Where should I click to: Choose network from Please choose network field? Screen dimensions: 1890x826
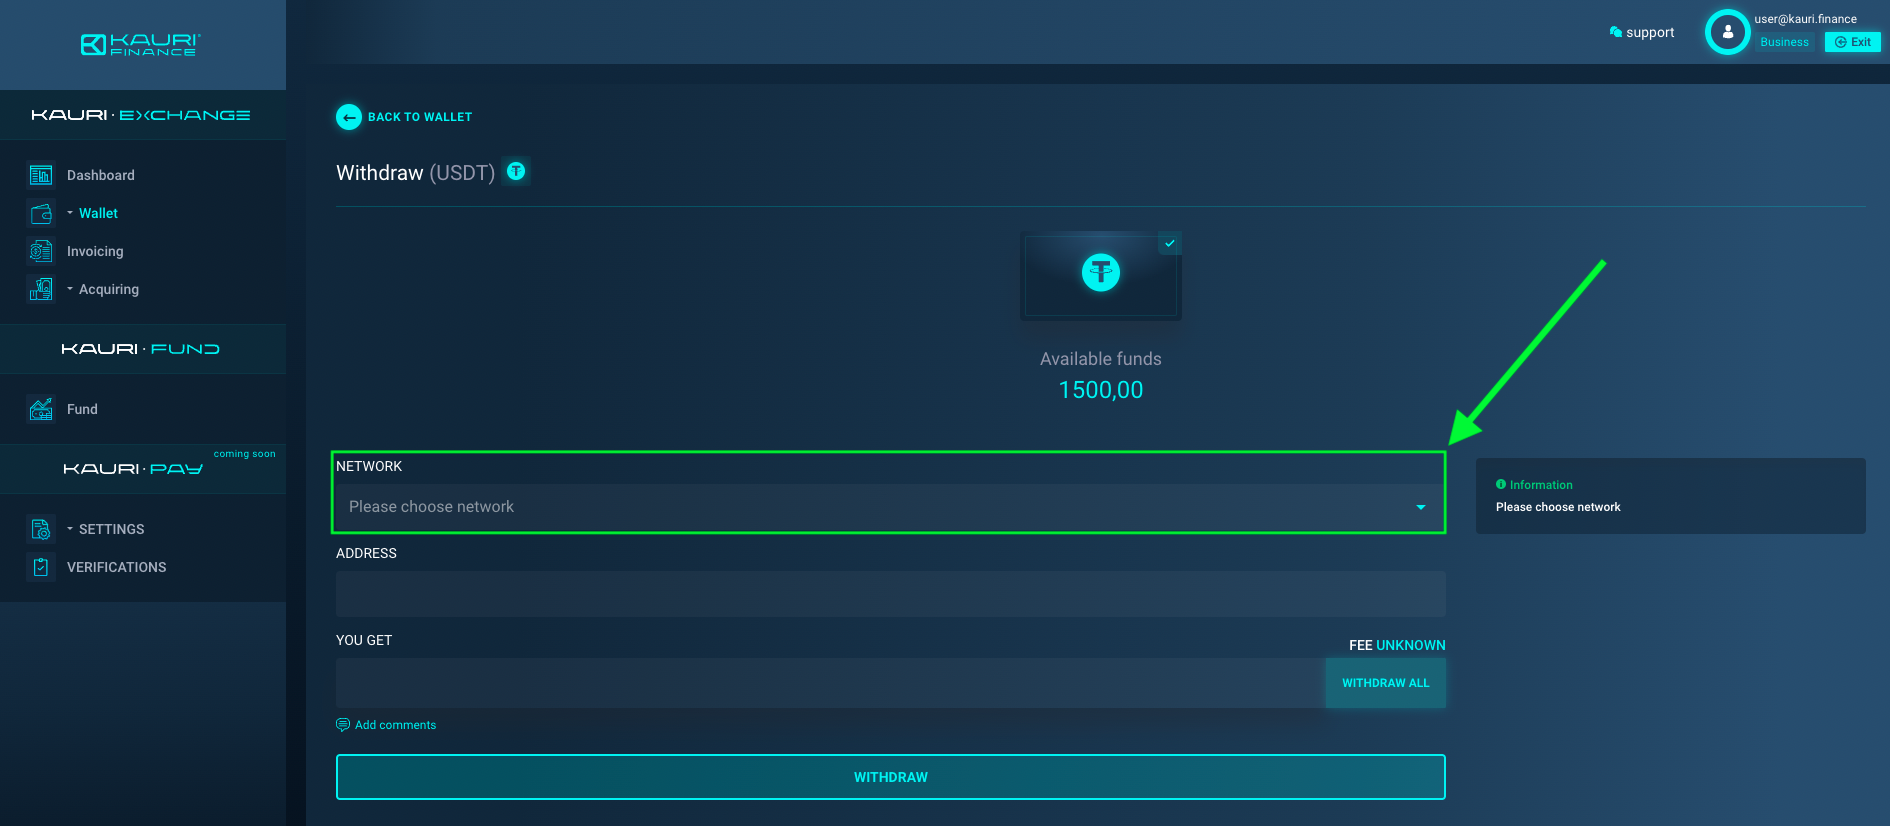[x=890, y=507]
